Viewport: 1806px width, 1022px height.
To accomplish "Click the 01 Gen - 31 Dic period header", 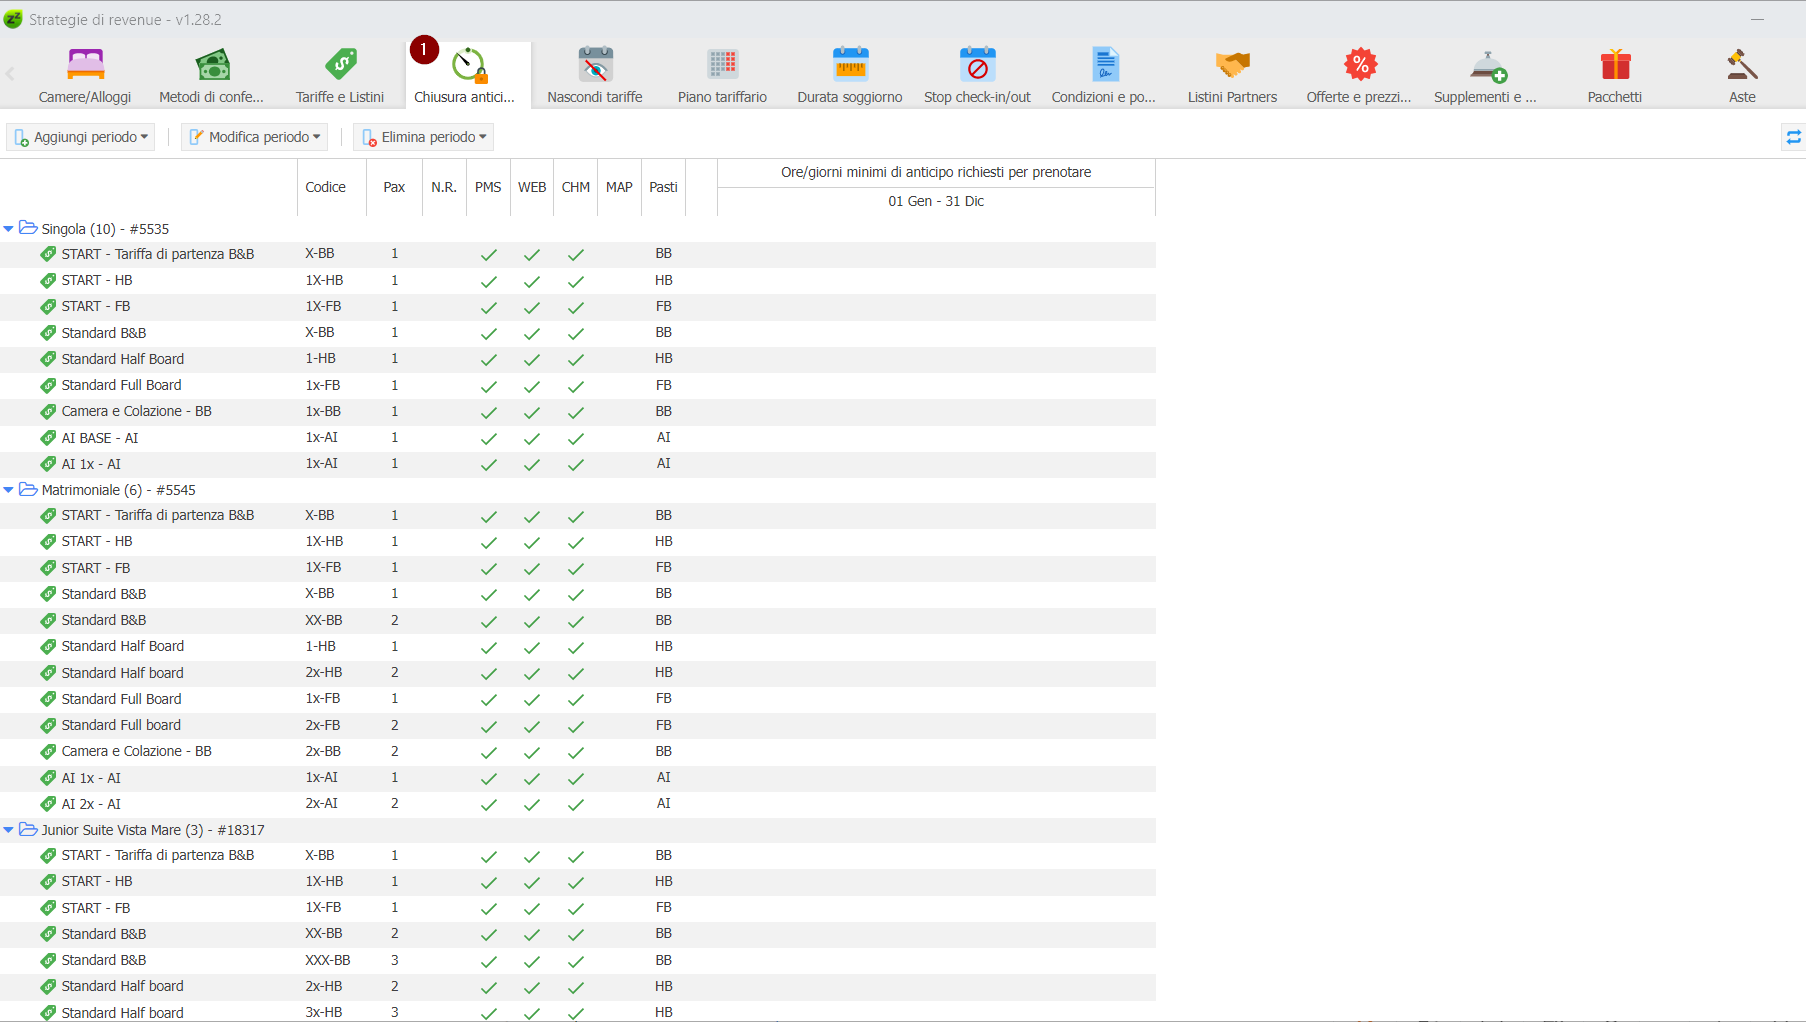I will [936, 201].
